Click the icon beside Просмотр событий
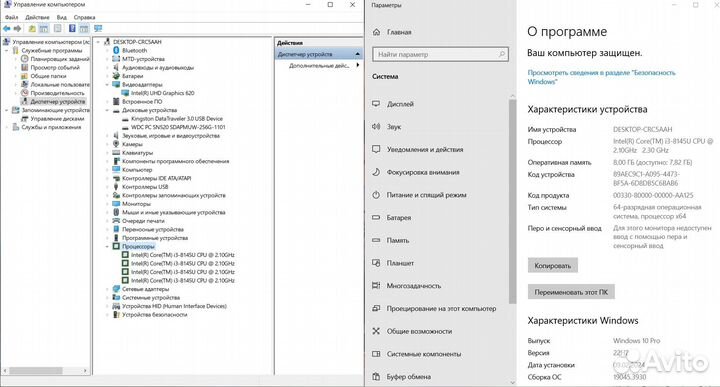Image resolution: width=720 pixels, height=387 pixels. (x=25, y=67)
